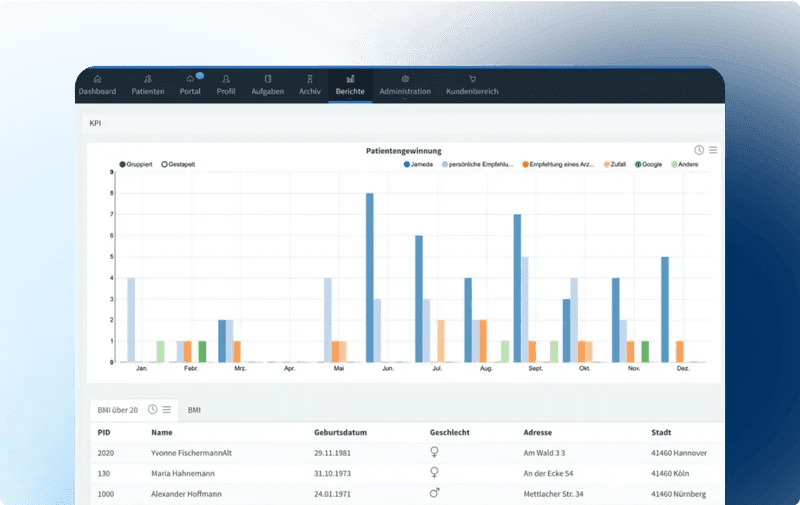Go to Patienten section icon

tap(148, 79)
